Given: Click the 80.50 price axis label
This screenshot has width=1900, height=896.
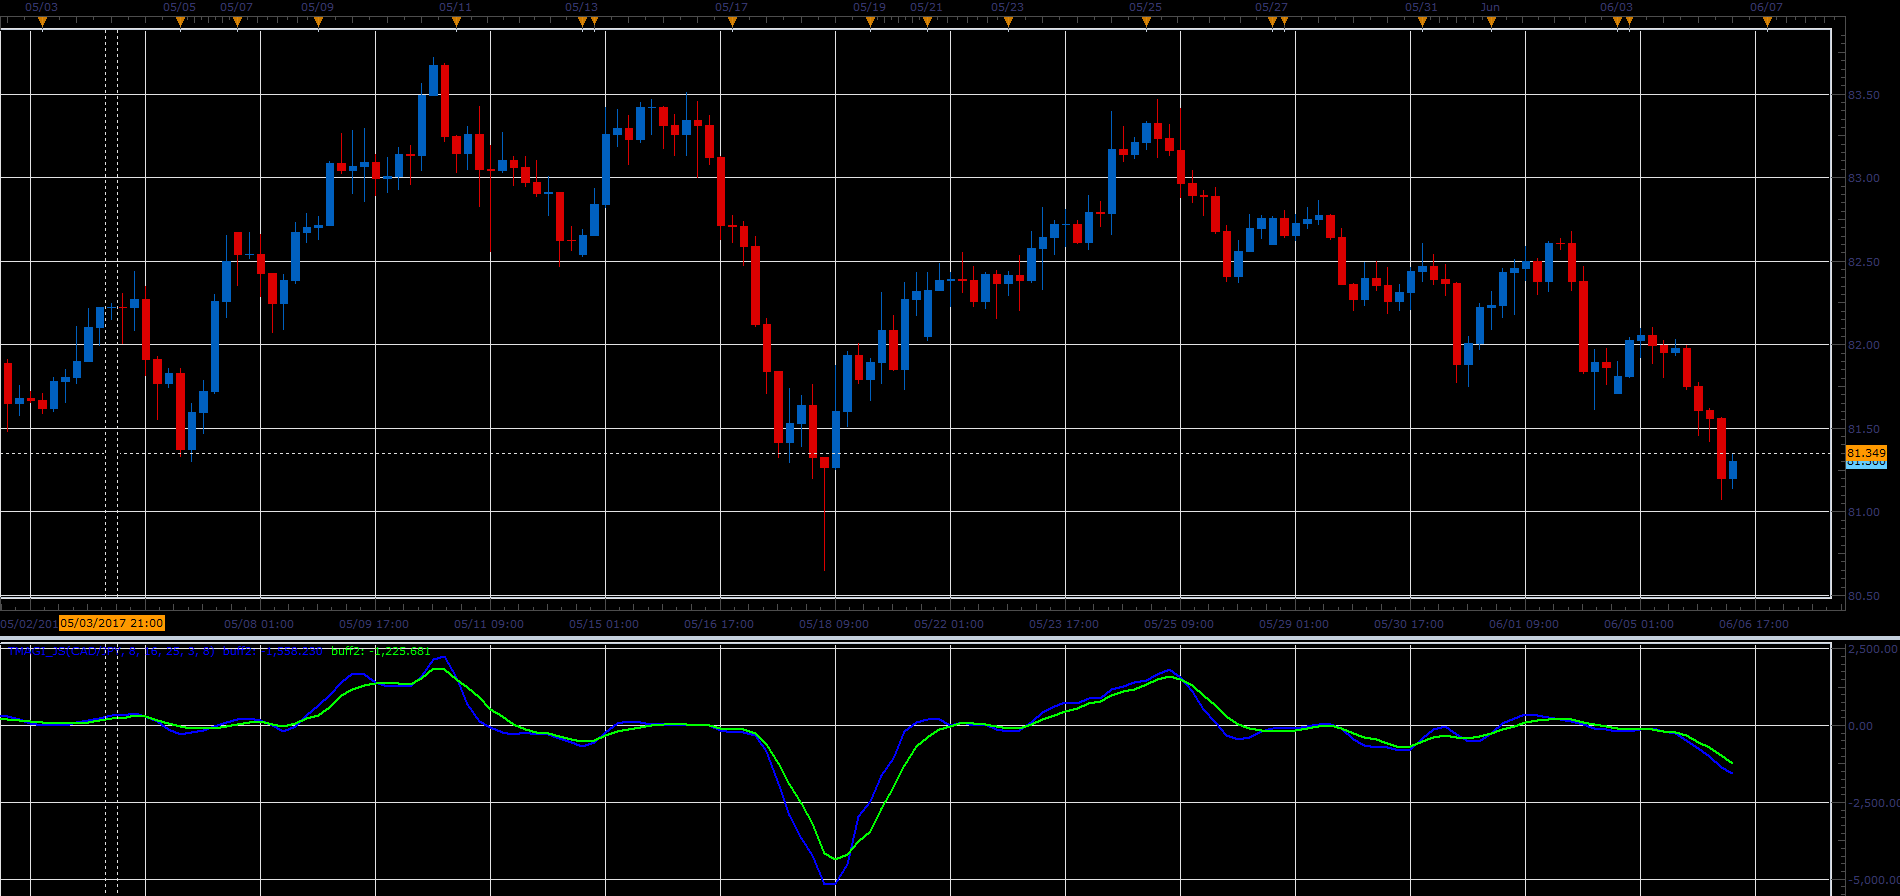Looking at the screenshot, I should [1864, 596].
